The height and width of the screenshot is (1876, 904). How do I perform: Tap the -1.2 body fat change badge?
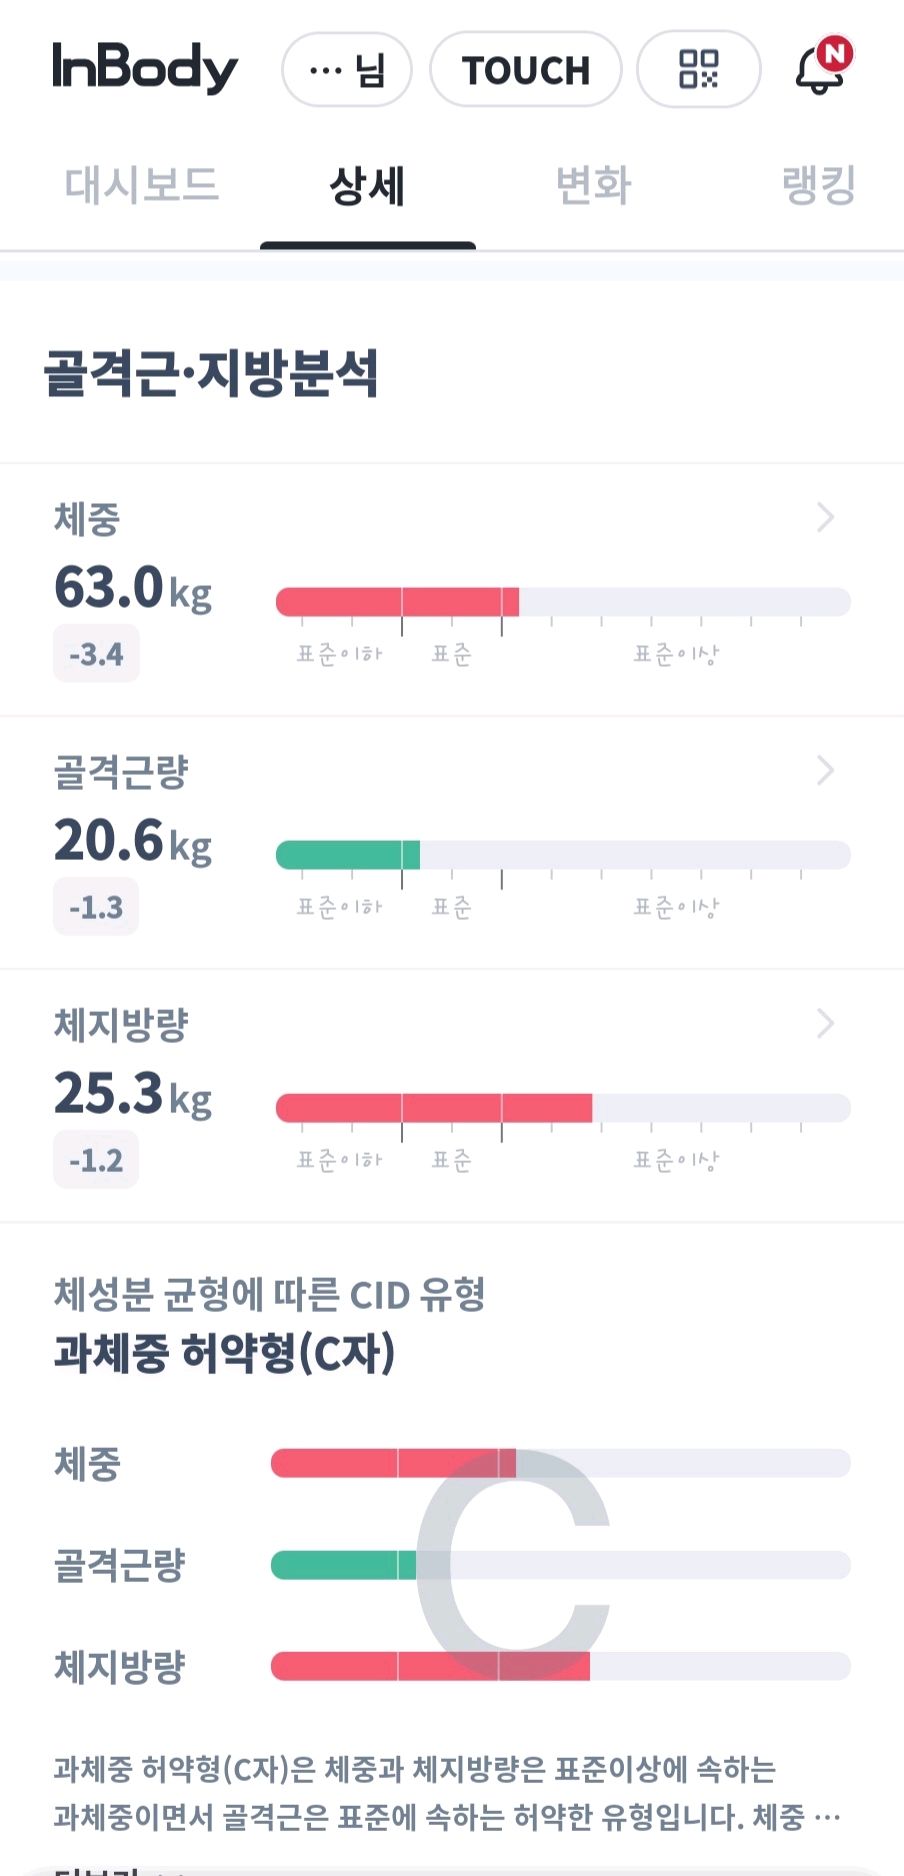[x=96, y=1161]
